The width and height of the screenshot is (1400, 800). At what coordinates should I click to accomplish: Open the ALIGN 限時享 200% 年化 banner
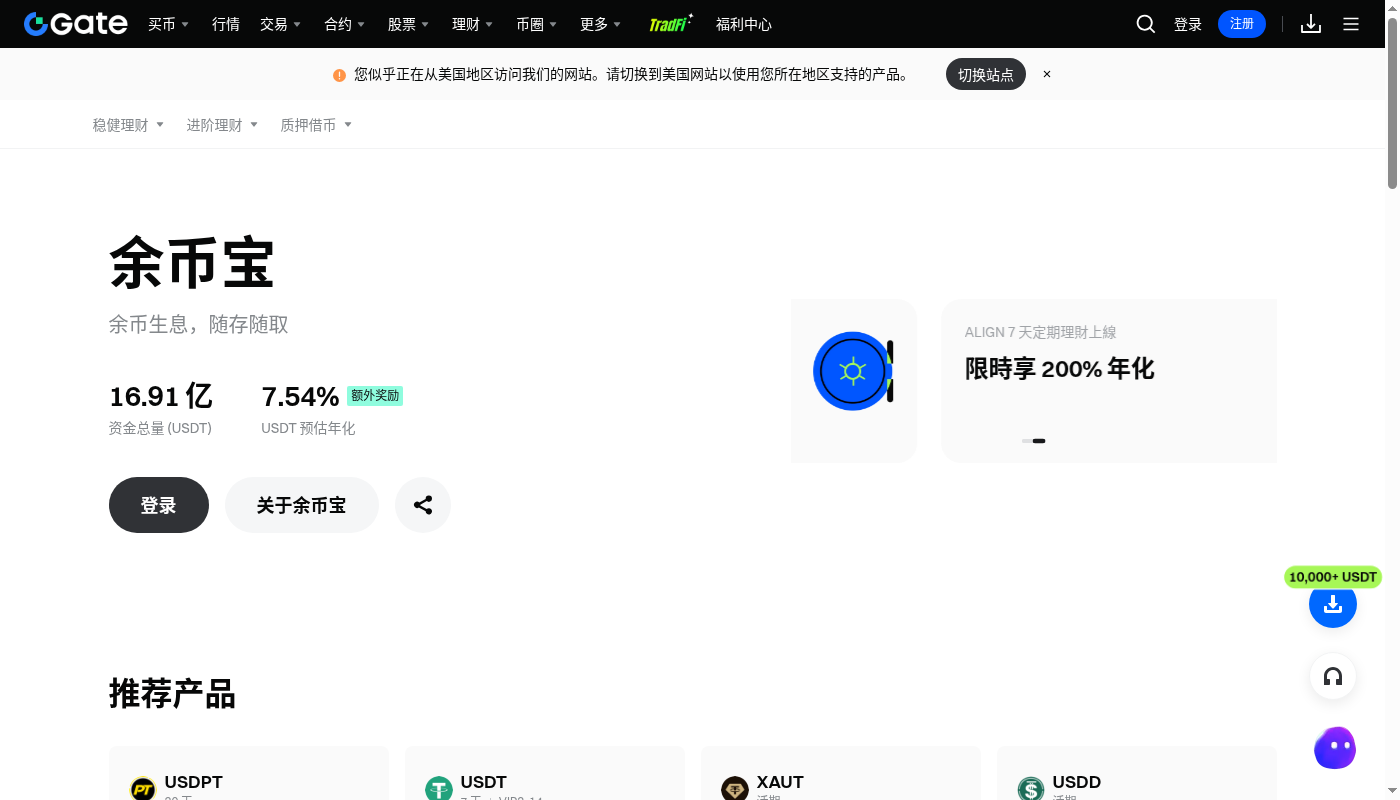pyautogui.click(x=1109, y=381)
